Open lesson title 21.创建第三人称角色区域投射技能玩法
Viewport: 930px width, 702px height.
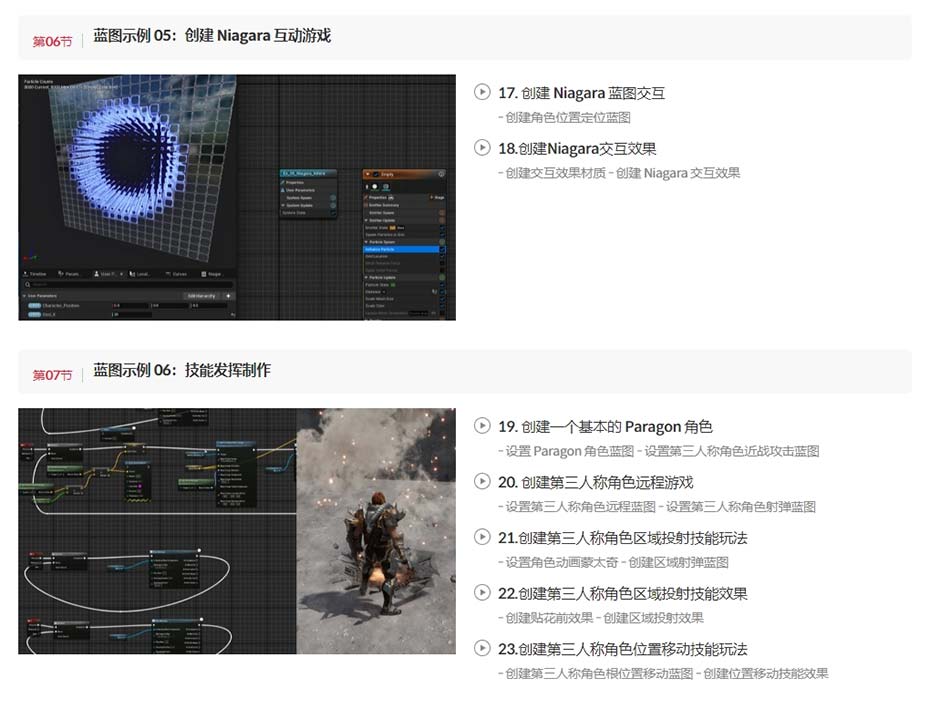click(x=623, y=538)
